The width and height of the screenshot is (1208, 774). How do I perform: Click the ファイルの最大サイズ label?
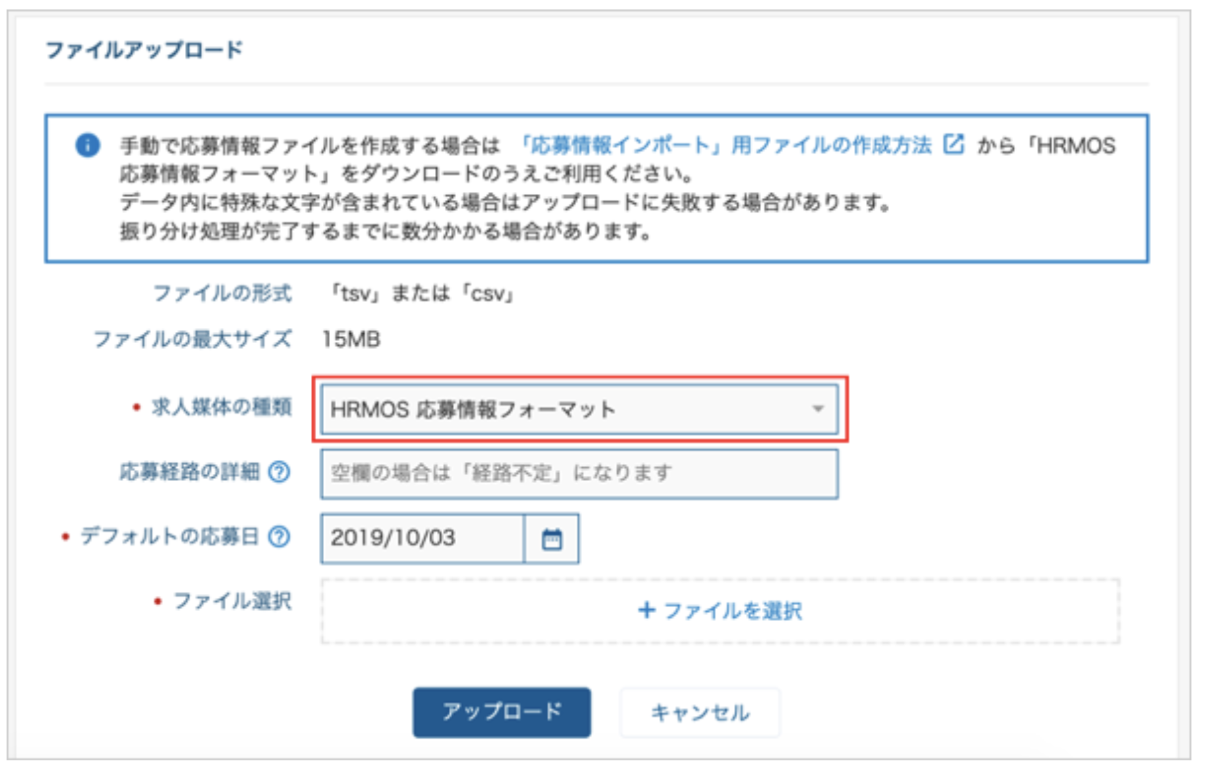click(x=192, y=339)
